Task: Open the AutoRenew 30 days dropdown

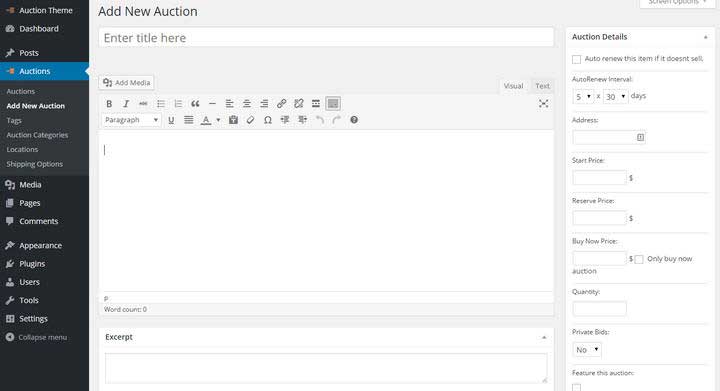Action: click(615, 96)
